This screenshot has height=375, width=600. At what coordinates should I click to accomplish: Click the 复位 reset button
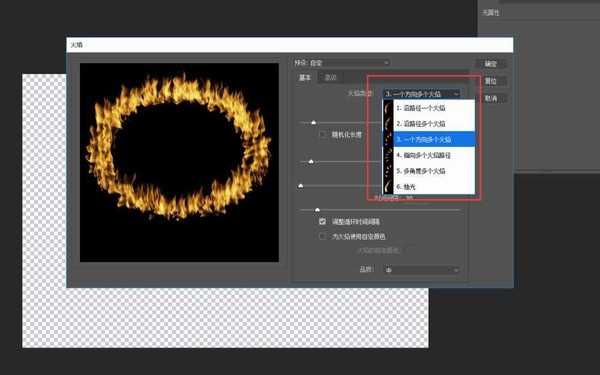coord(491,81)
